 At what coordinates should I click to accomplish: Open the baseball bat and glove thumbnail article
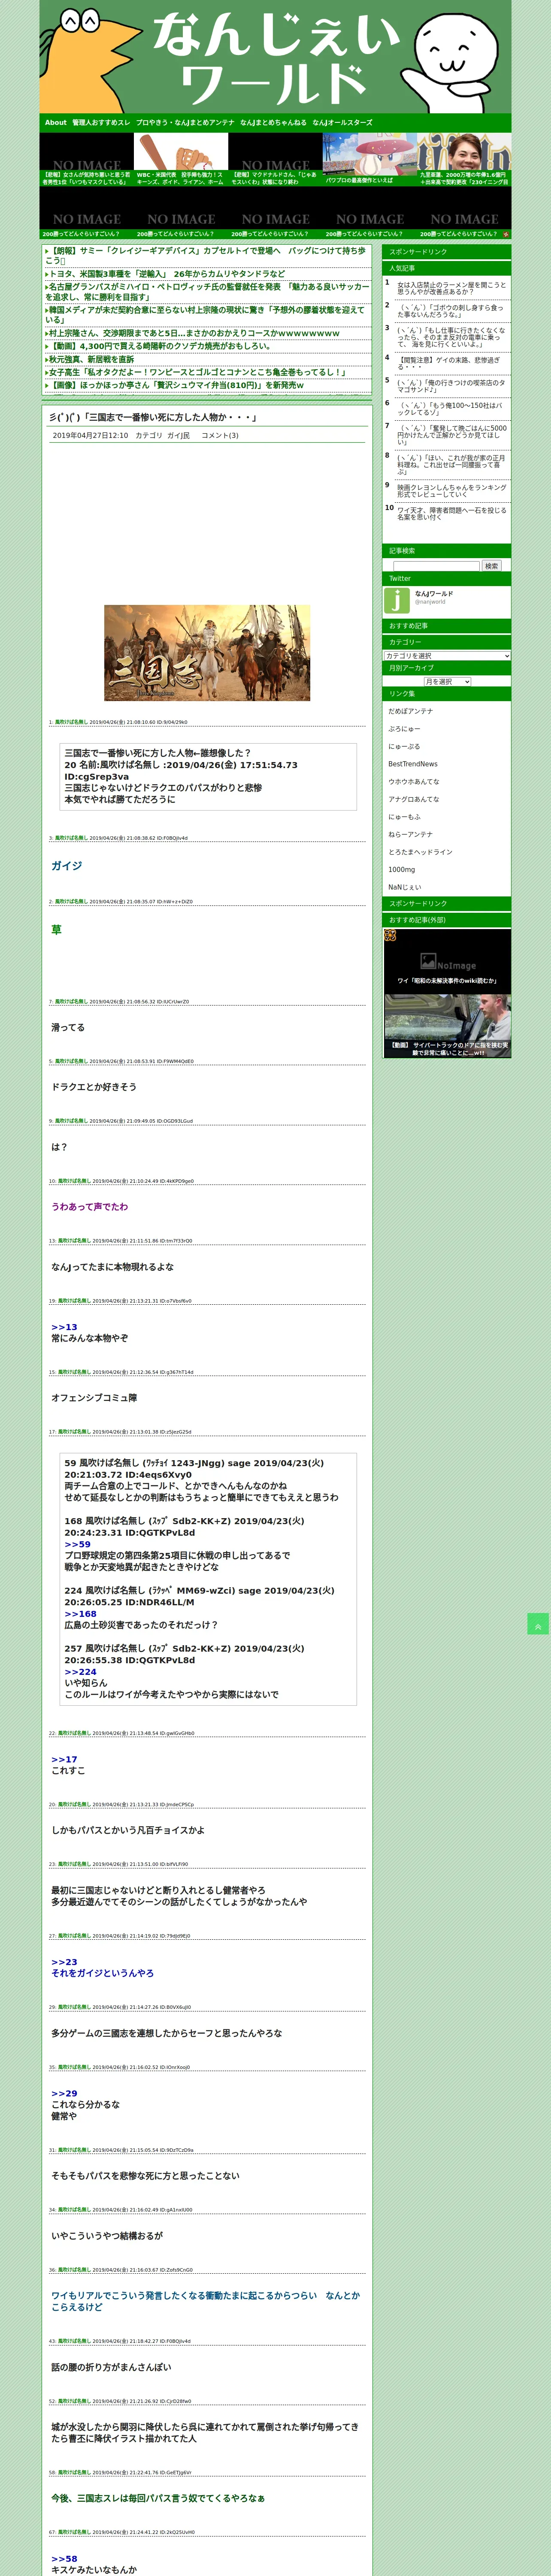tap(181, 160)
